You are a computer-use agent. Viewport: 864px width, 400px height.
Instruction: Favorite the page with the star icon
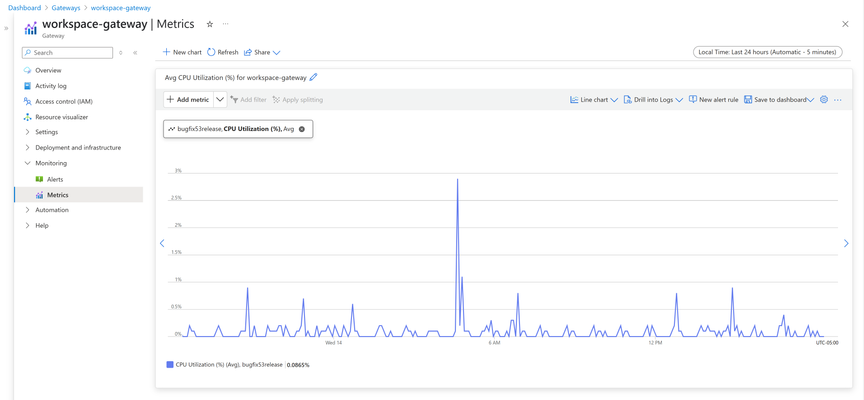(209, 24)
